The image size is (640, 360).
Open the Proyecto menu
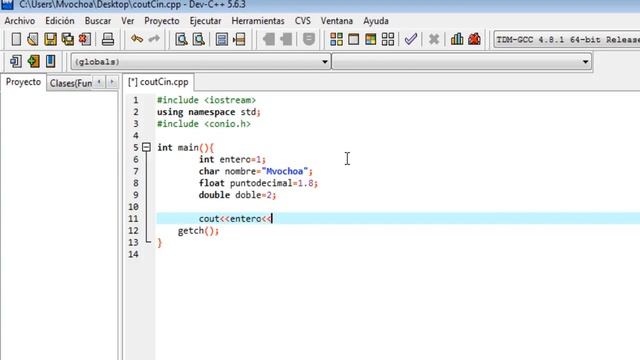point(162,21)
